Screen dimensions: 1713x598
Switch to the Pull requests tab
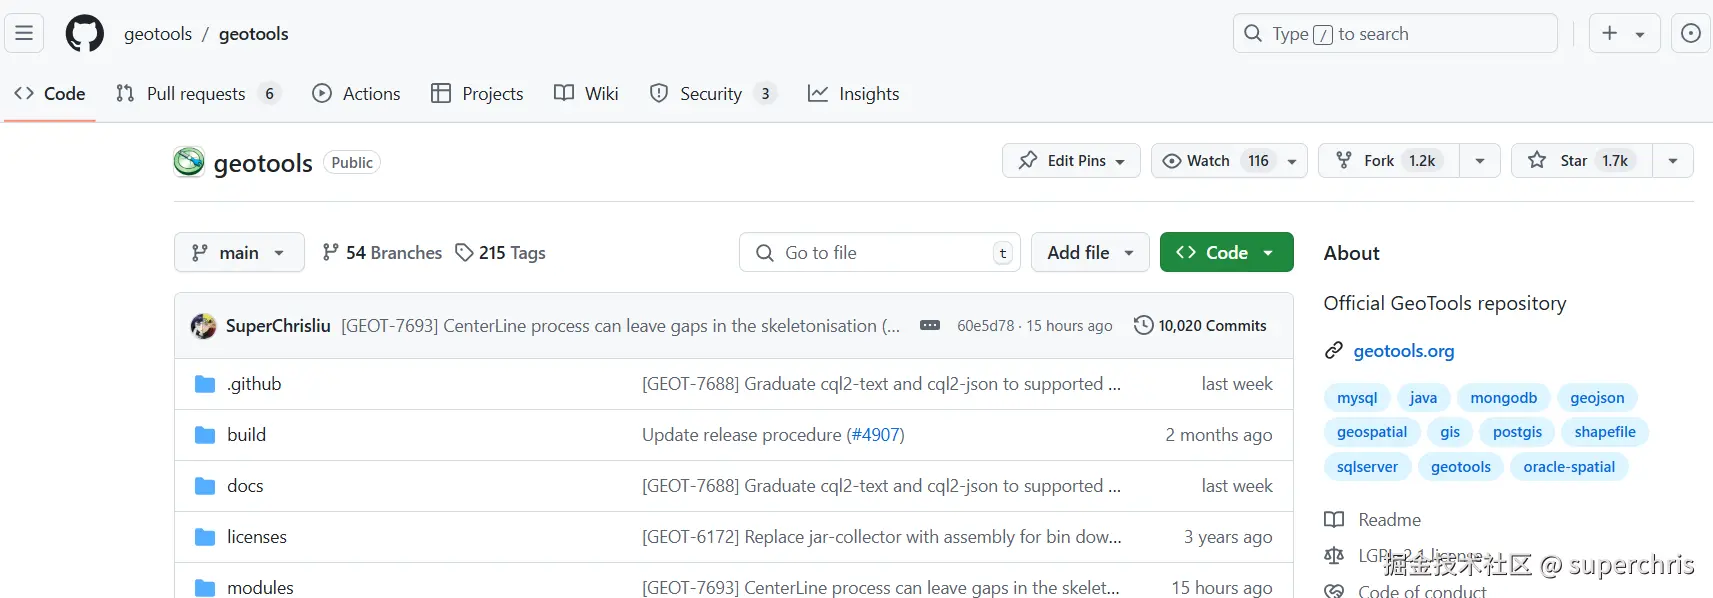click(x=196, y=94)
